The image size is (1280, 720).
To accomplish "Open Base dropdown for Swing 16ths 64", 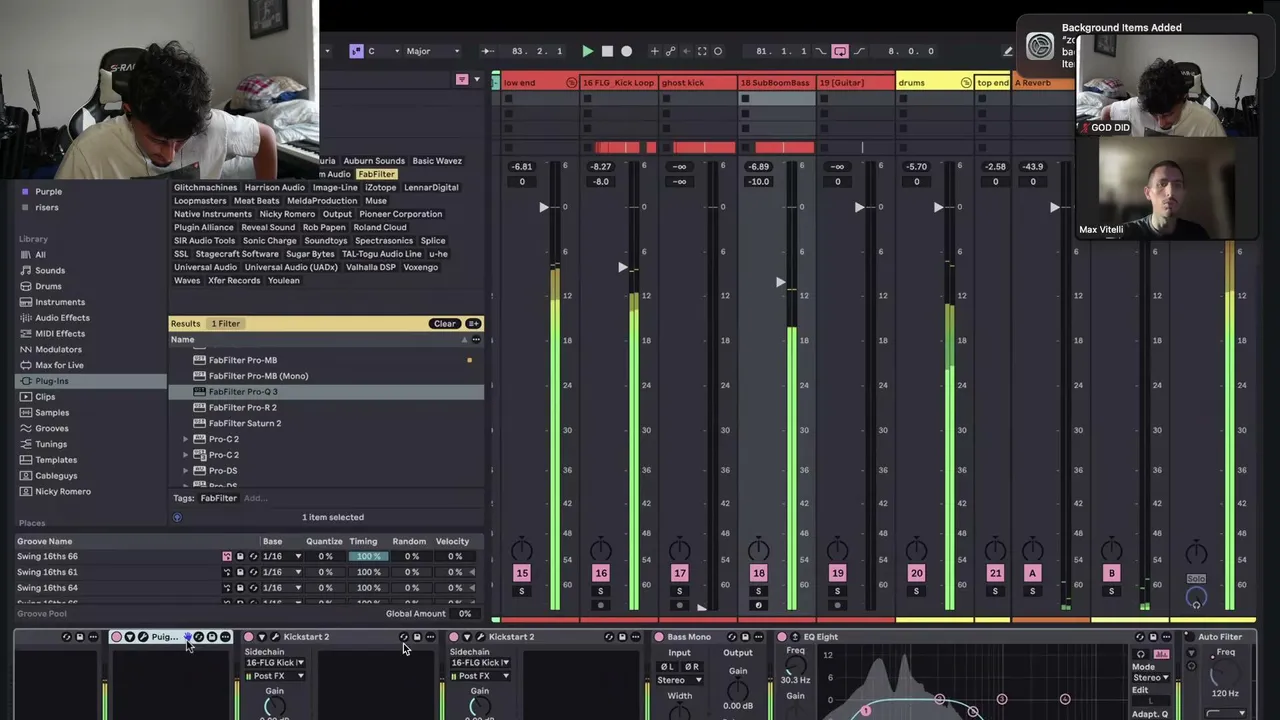I will [x=282, y=588].
